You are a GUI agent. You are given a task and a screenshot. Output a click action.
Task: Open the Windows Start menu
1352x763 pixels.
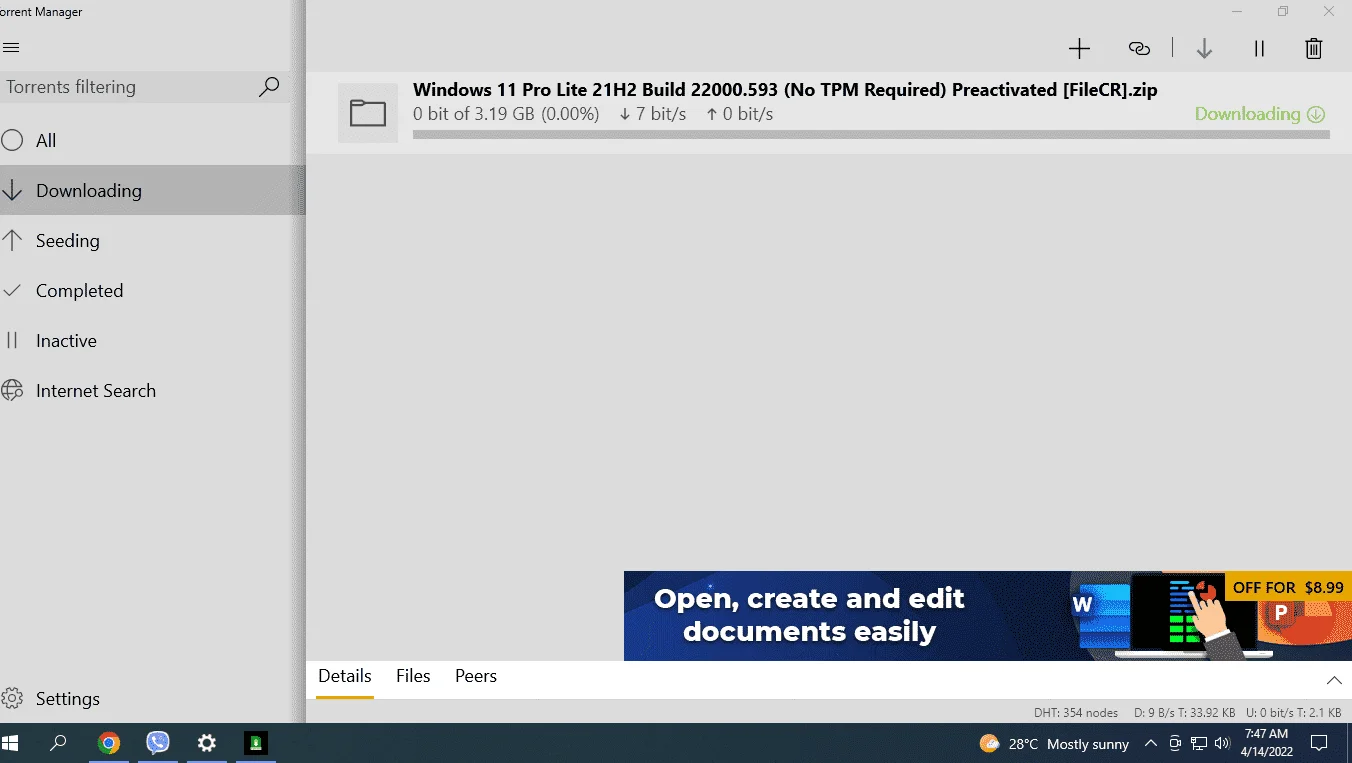point(11,743)
